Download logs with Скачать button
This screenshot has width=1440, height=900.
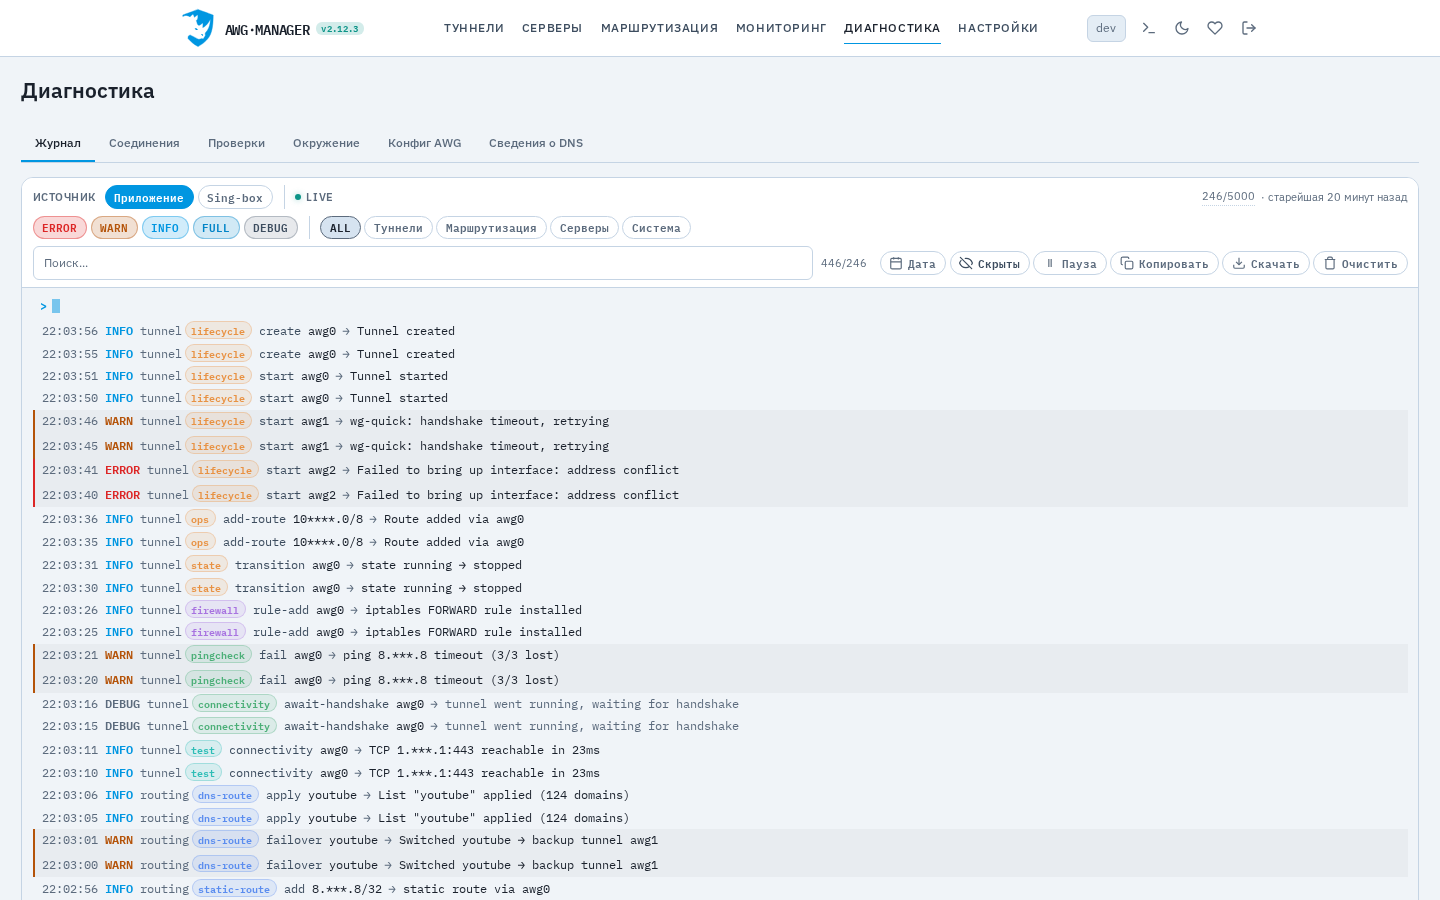click(1266, 263)
